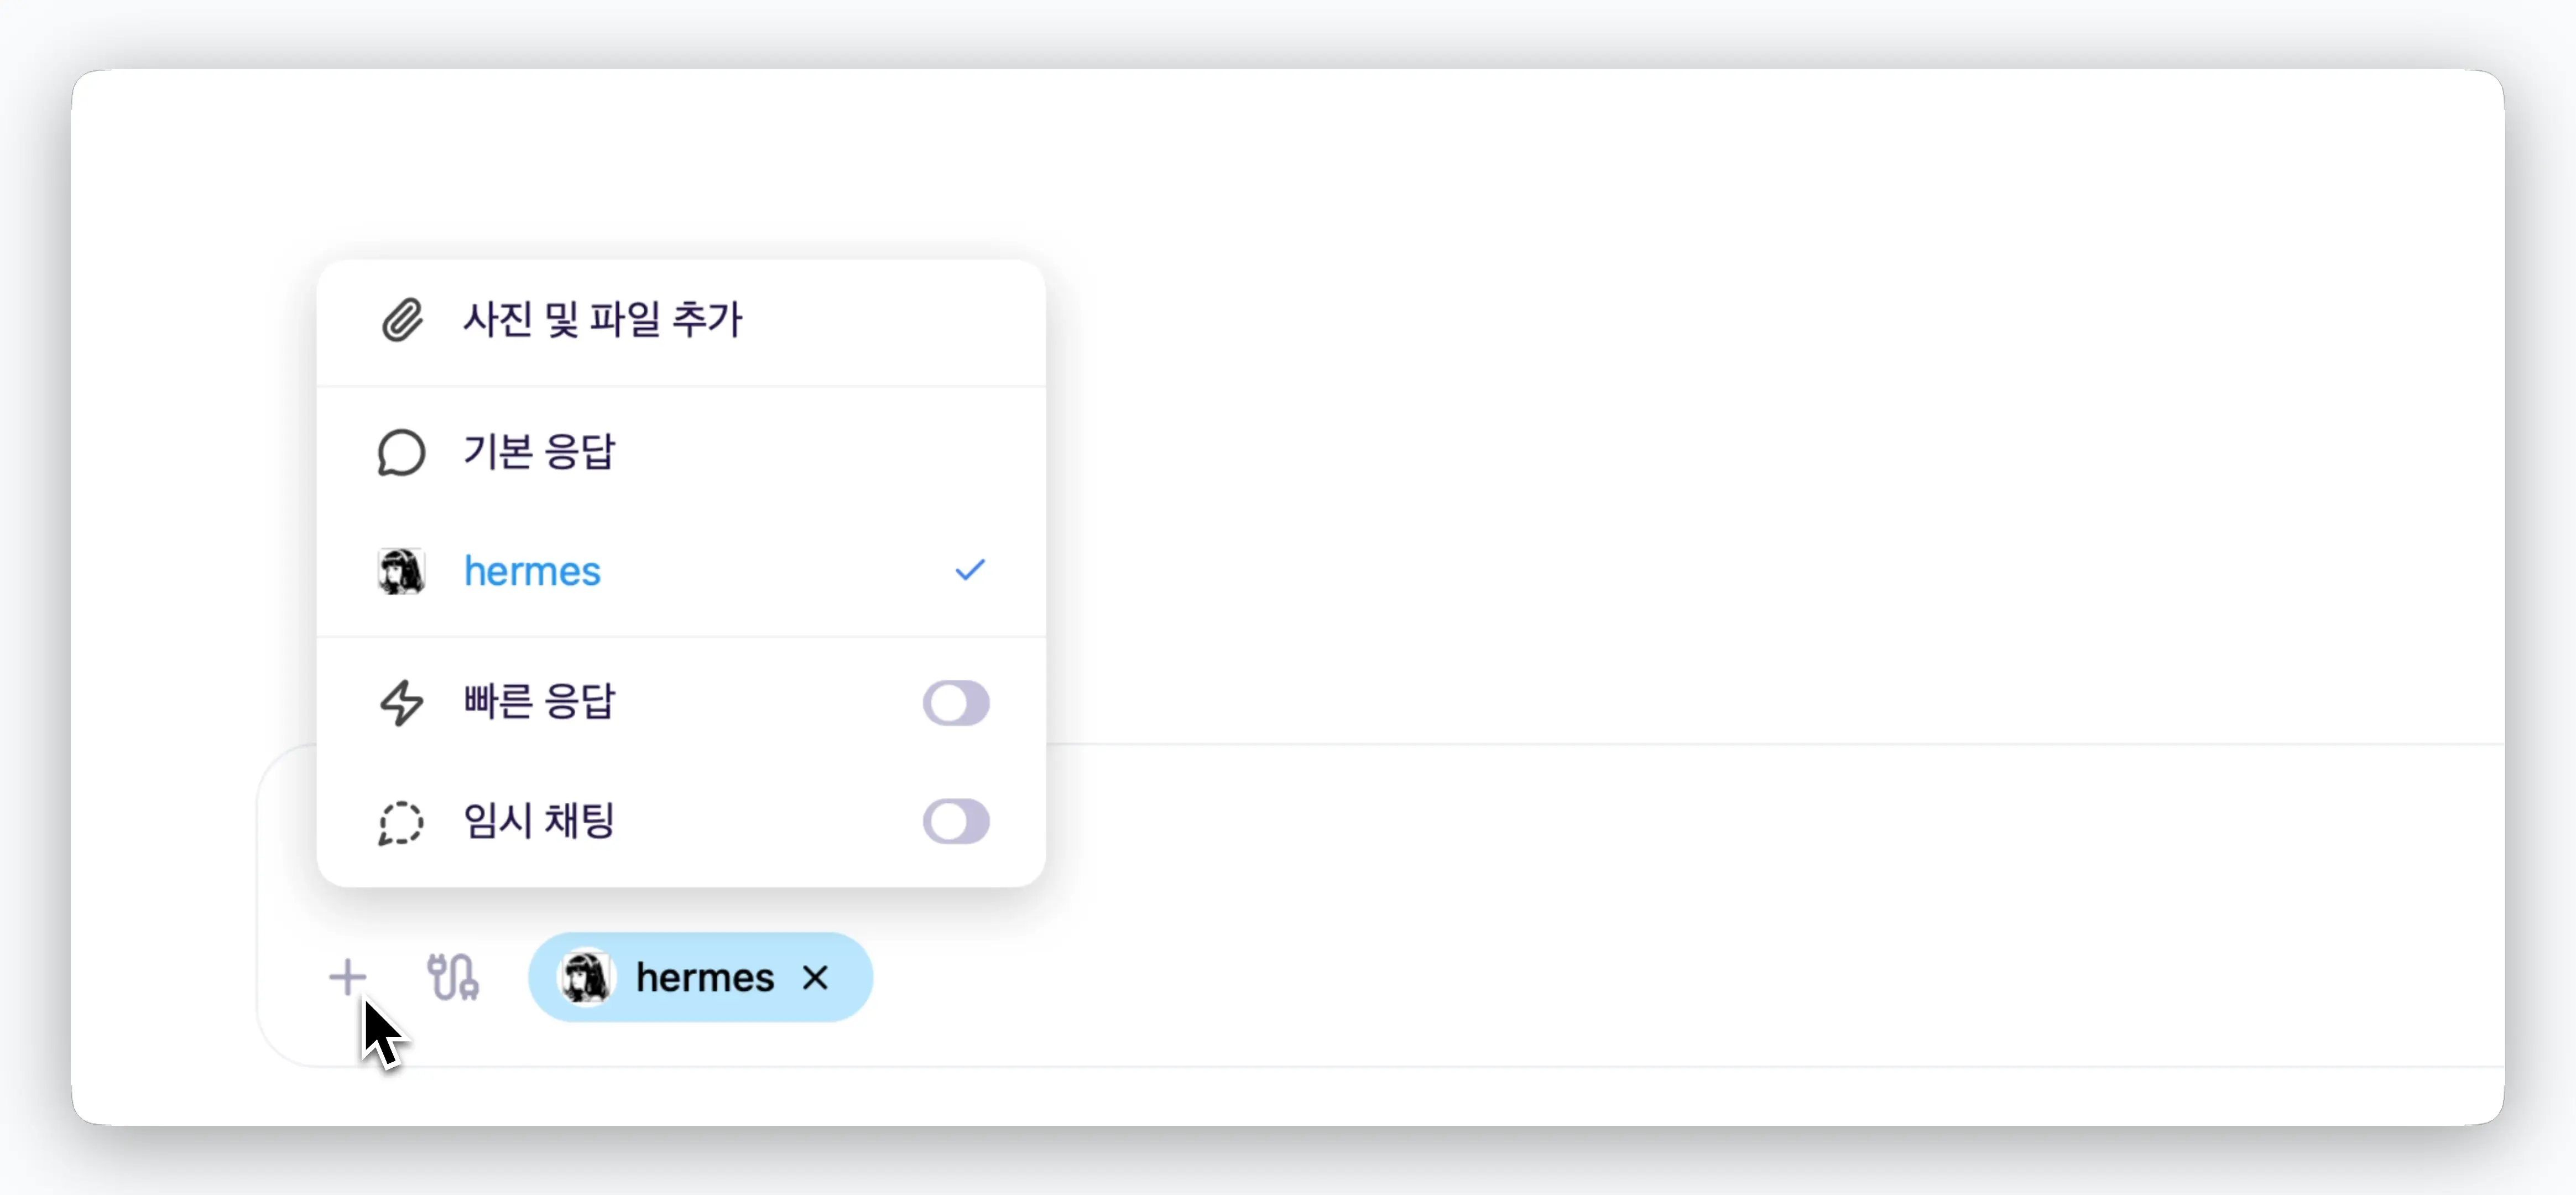Click the hermes avatar in the chip
This screenshot has width=2576, height=1195.
pyautogui.click(x=586, y=977)
